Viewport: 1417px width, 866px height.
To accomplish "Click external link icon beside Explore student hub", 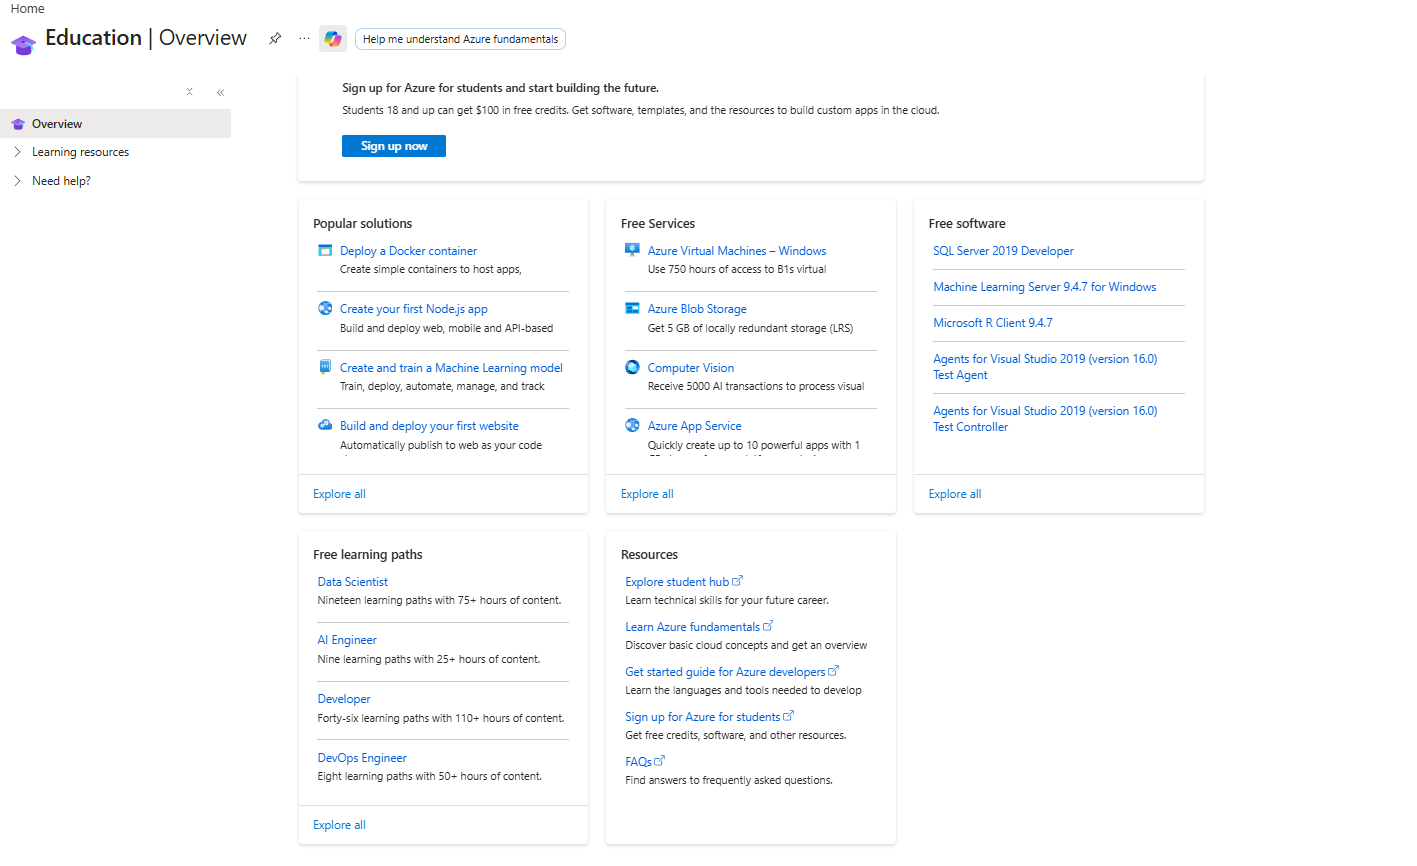I will pyautogui.click(x=738, y=581).
